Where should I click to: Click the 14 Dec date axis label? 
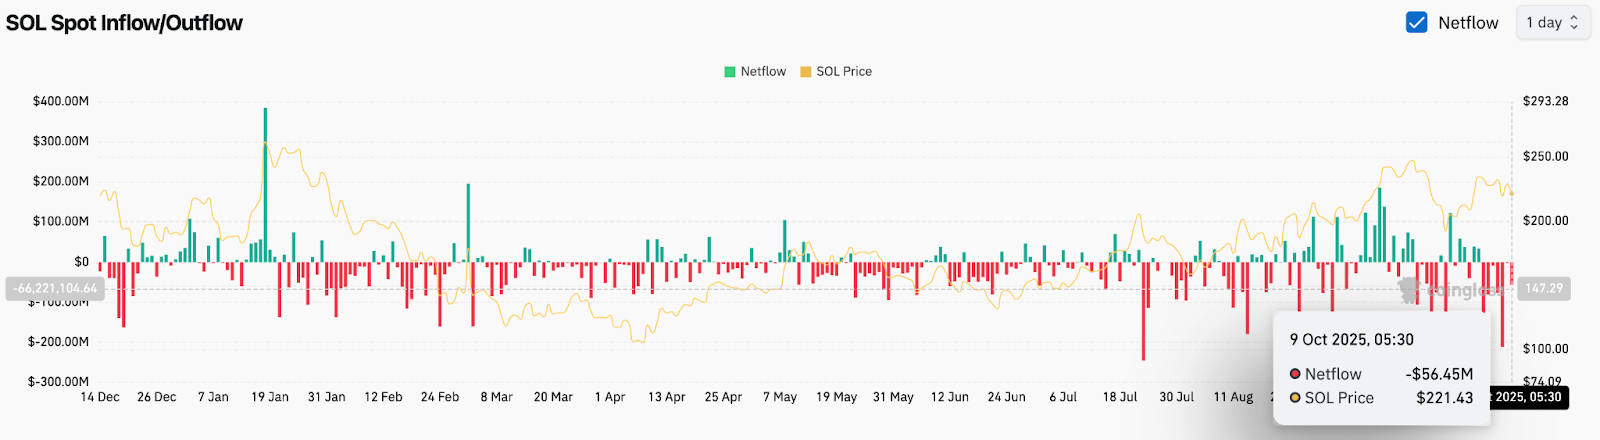click(x=100, y=397)
